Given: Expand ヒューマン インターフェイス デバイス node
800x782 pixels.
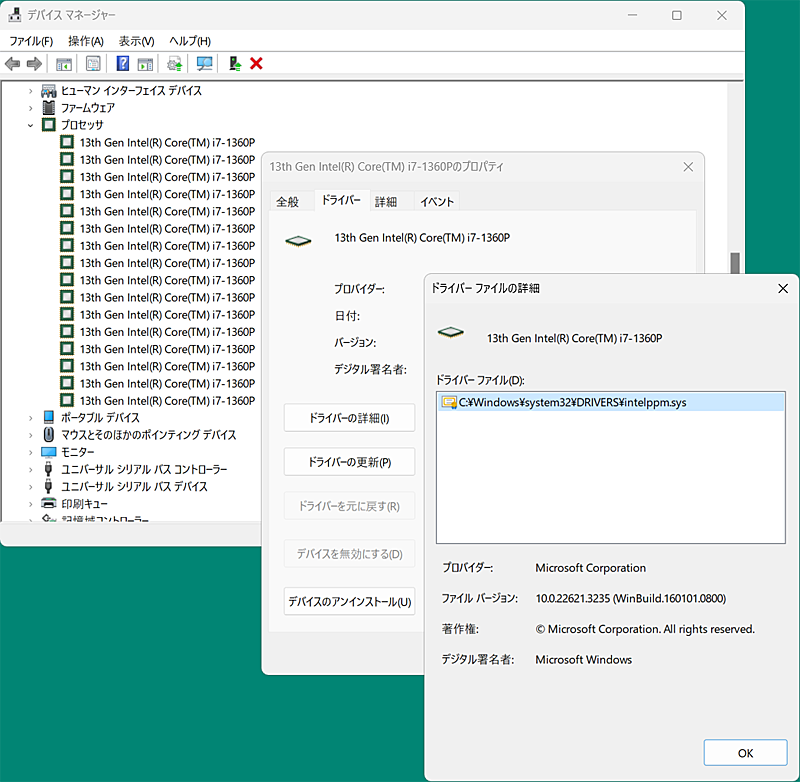Looking at the screenshot, I should pyautogui.click(x=31, y=91).
